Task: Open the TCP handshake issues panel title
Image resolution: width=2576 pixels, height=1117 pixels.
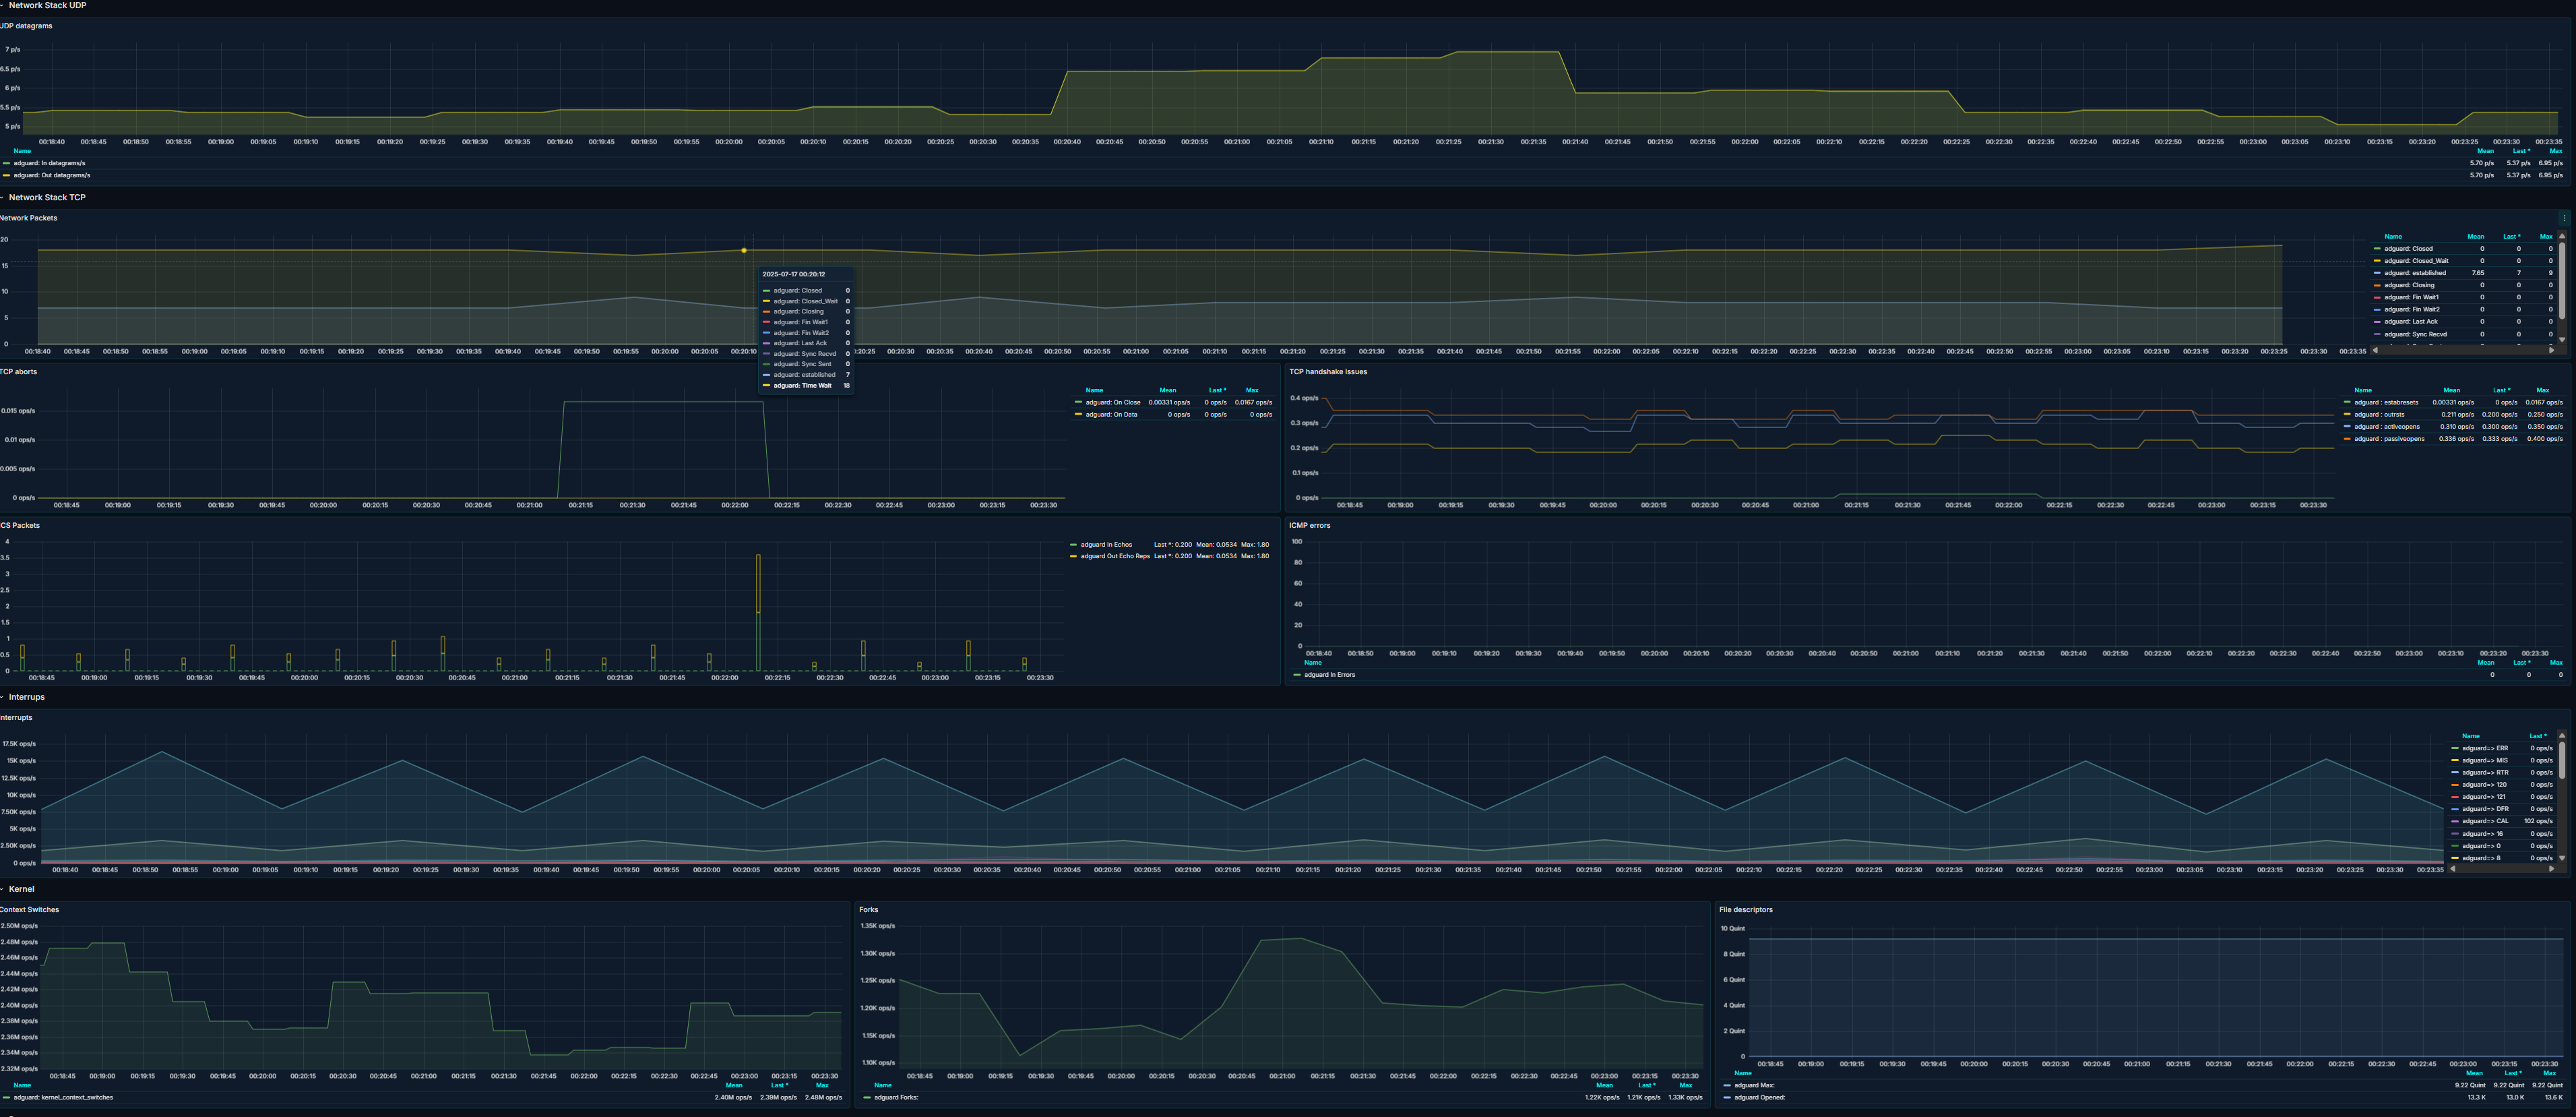Action: pos(1328,372)
